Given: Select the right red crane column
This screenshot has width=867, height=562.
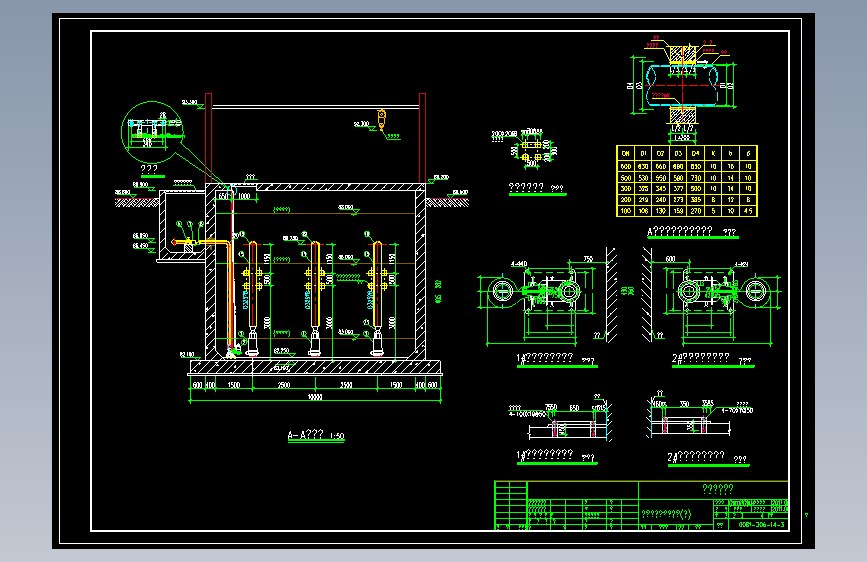Looking at the screenshot, I should click(422, 138).
